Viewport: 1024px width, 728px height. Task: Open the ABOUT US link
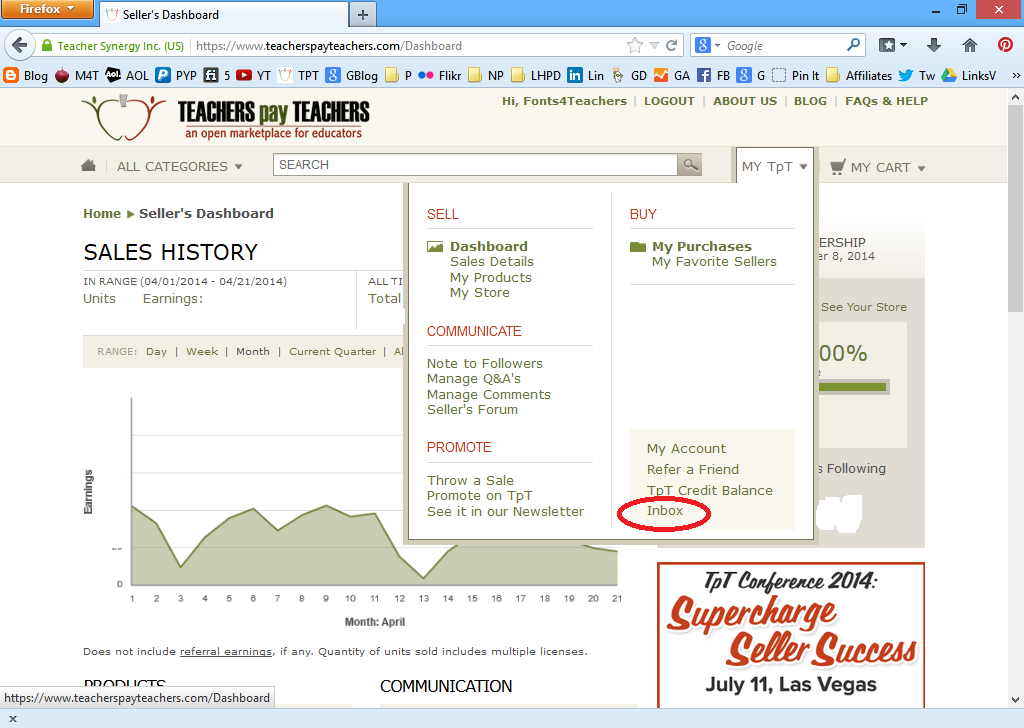tap(744, 101)
